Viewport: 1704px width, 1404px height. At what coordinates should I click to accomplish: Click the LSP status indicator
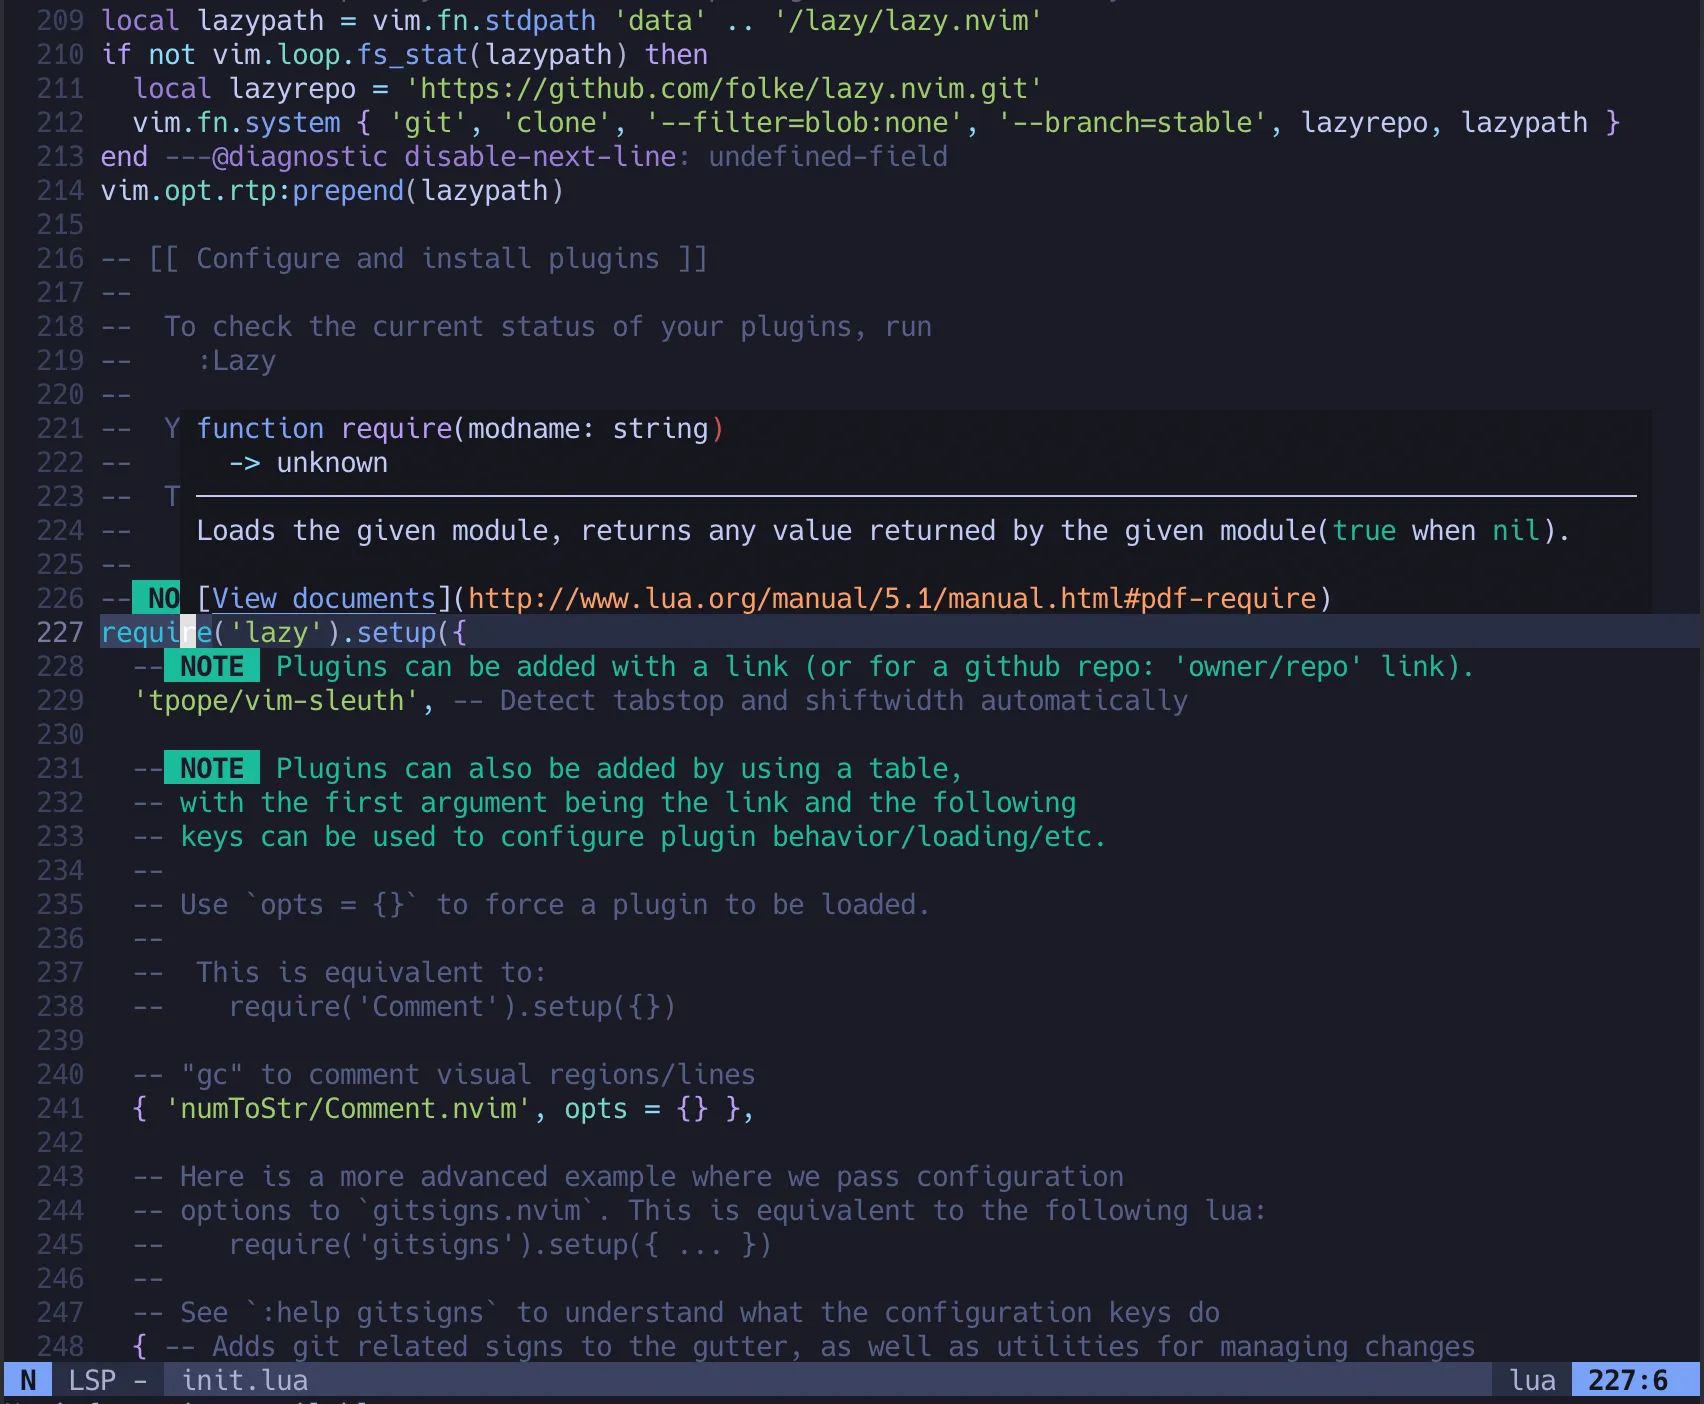pyautogui.click(x=92, y=1379)
